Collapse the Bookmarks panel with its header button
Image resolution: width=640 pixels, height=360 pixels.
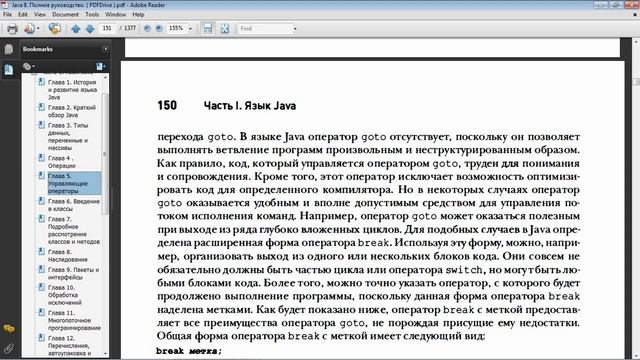coord(105,49)
